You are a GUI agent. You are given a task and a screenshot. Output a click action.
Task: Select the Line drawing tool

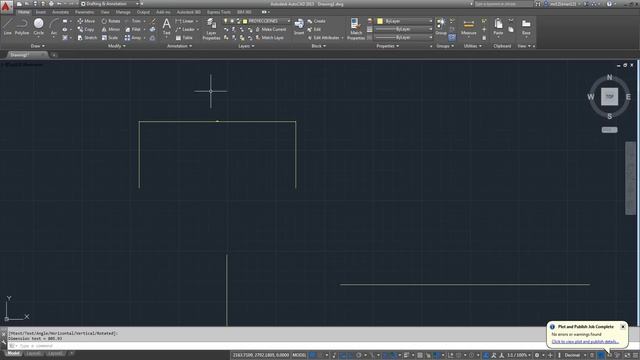pos(7,27)
